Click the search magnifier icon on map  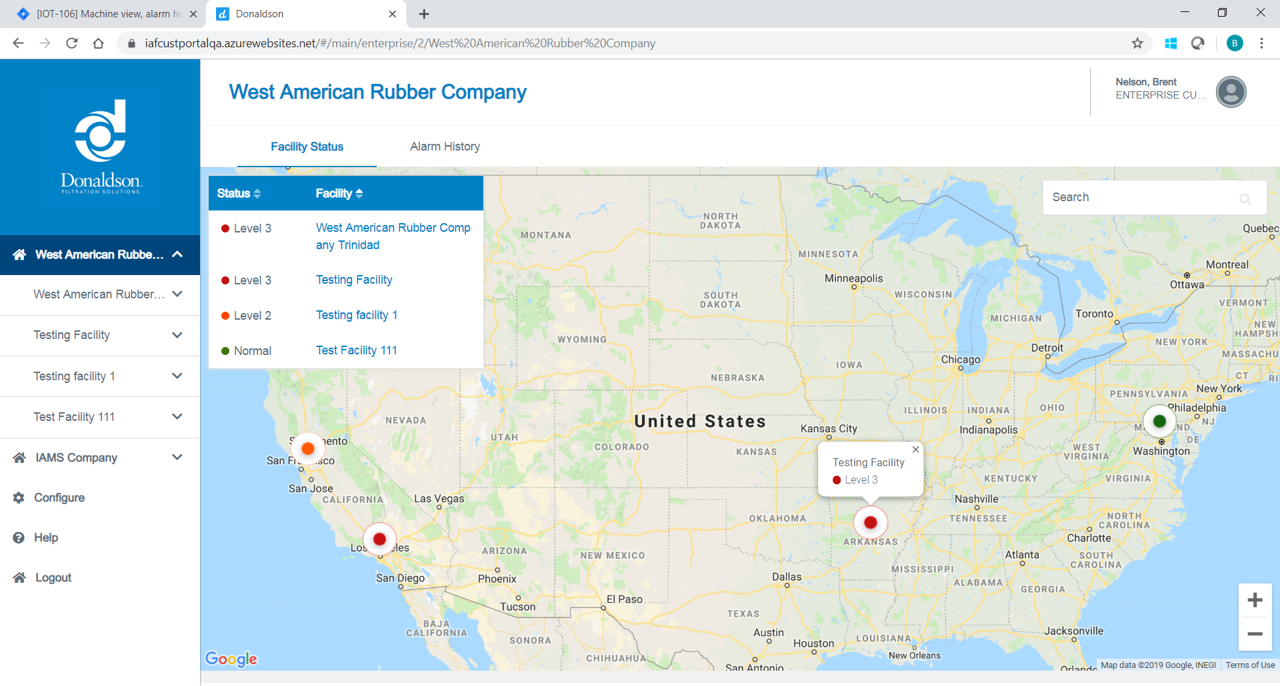point(1245,199)
